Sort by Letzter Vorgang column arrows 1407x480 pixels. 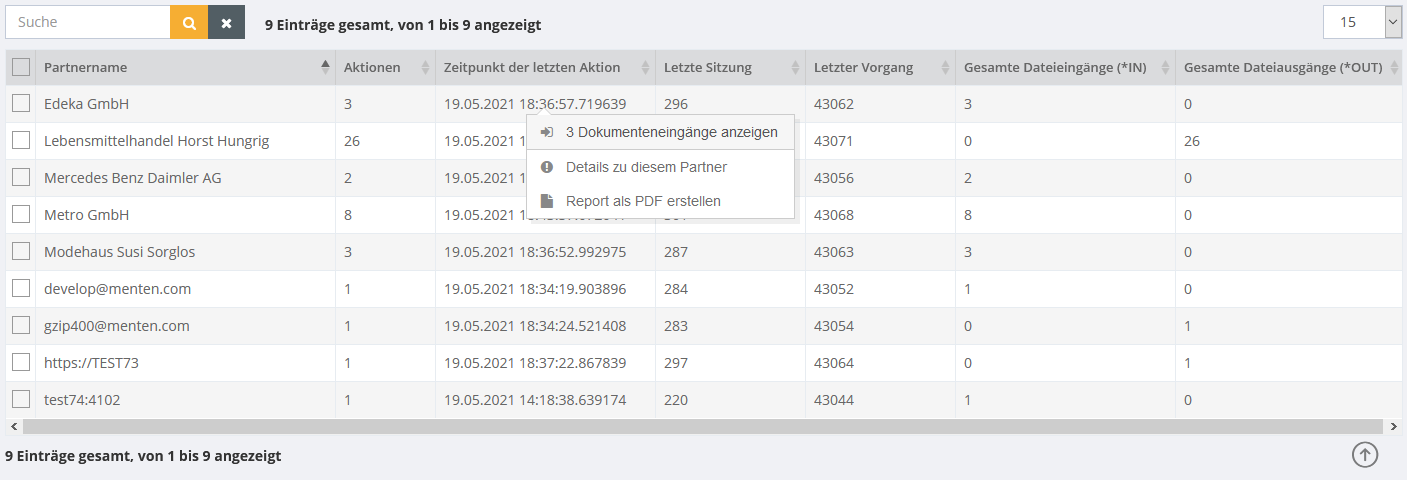point(945,67)
